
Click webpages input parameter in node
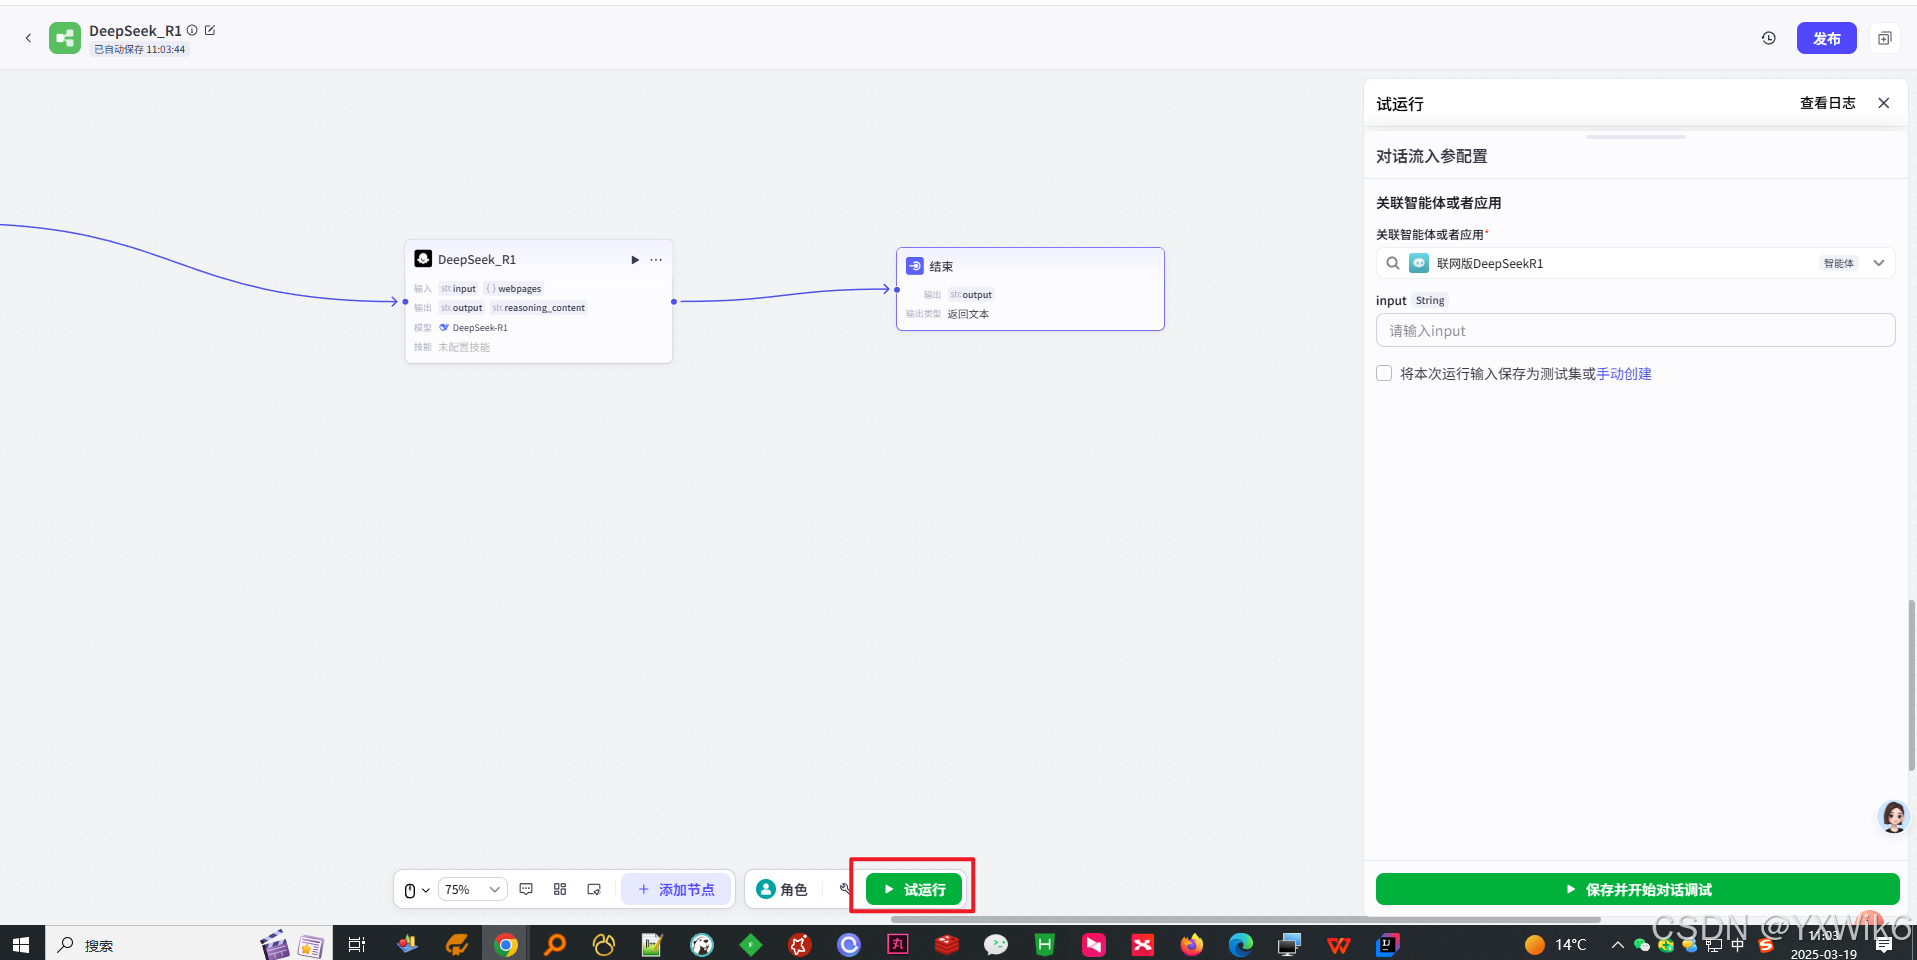[x=514, y=289]
